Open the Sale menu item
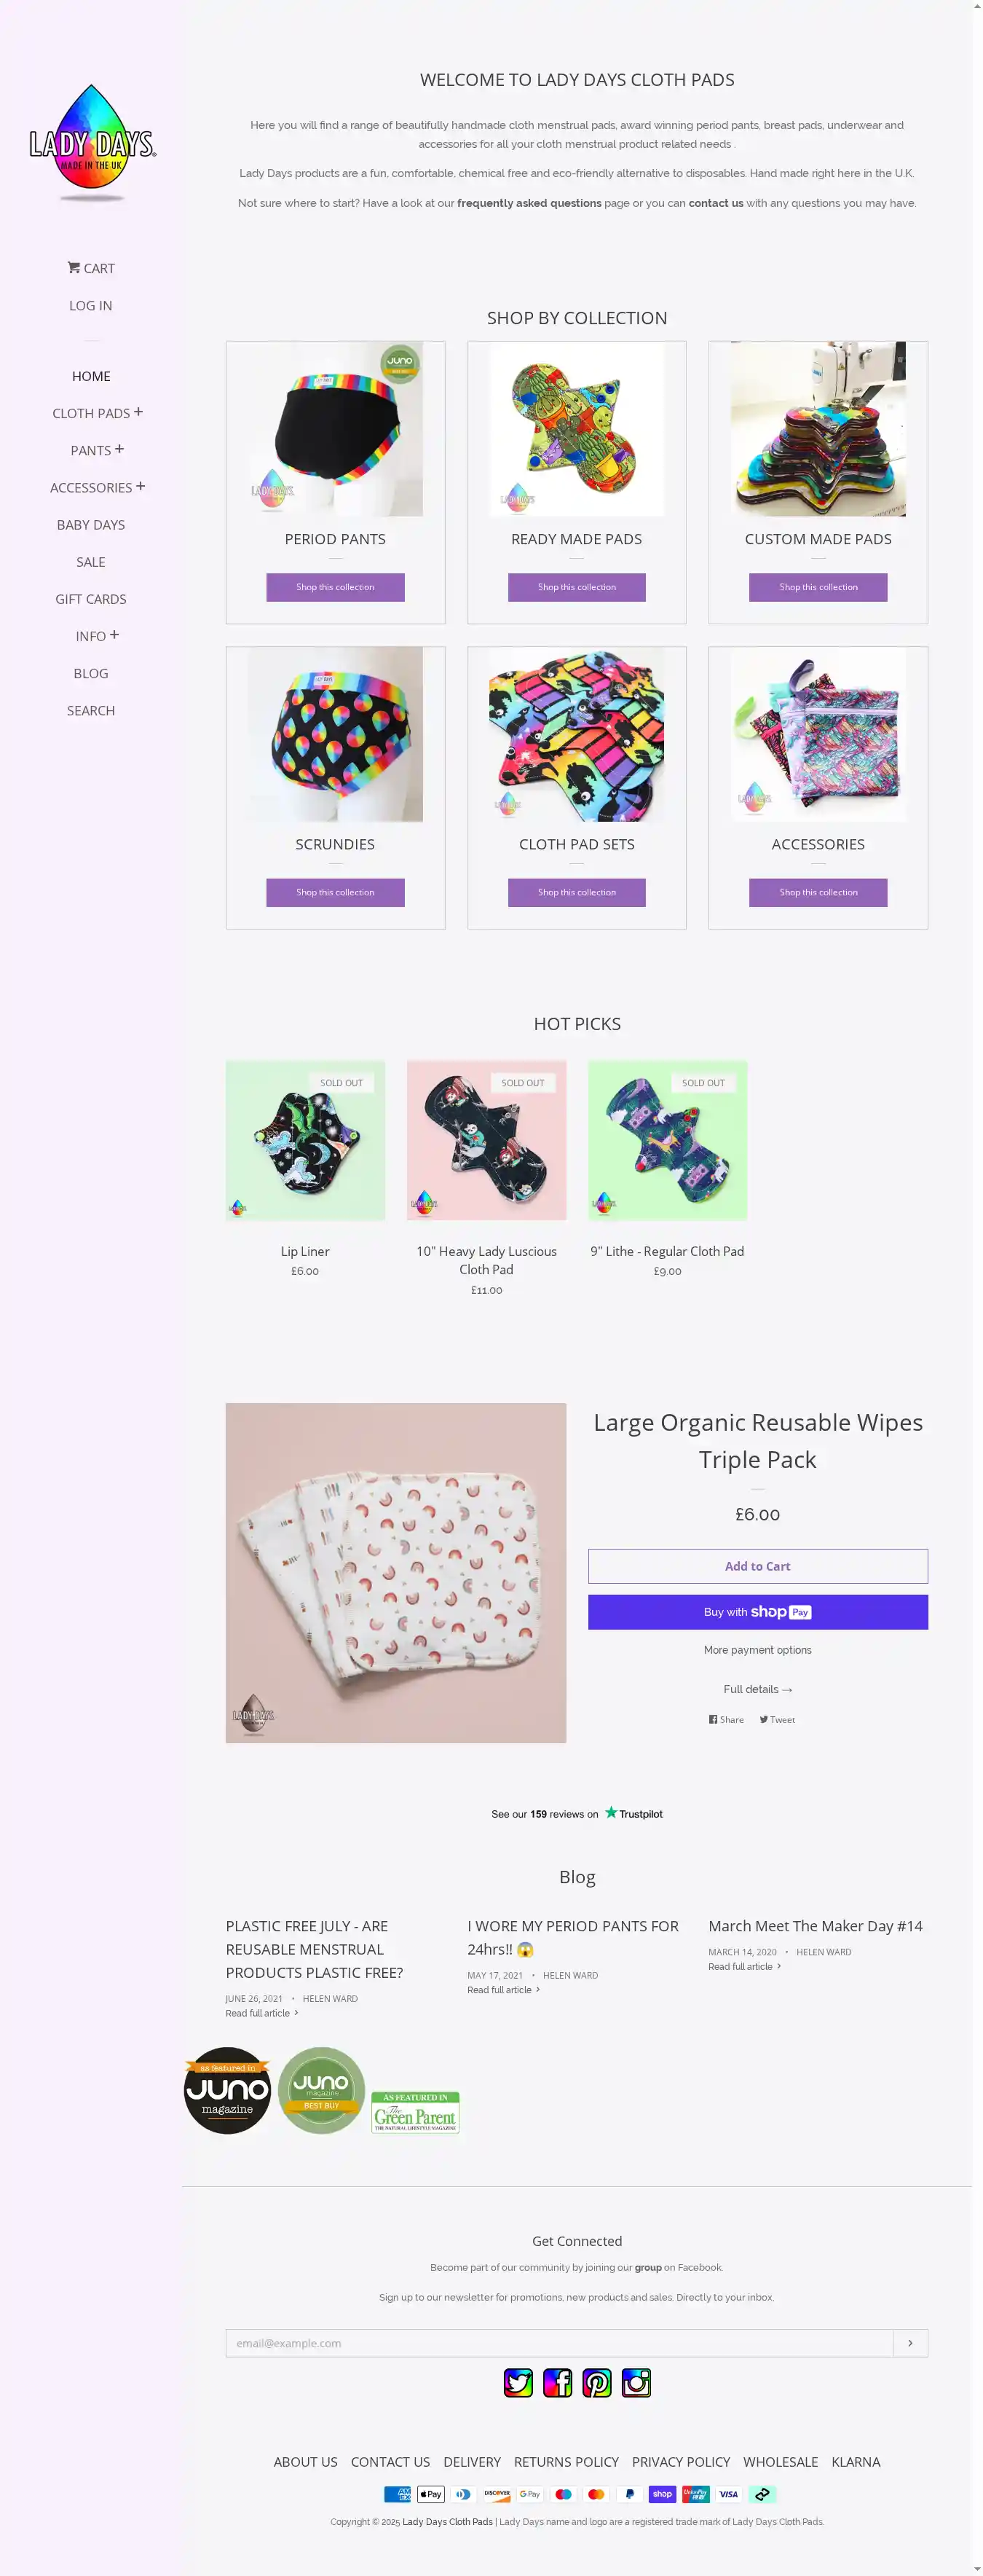Screen dimensions: 983x2576 tap(91, 562)
